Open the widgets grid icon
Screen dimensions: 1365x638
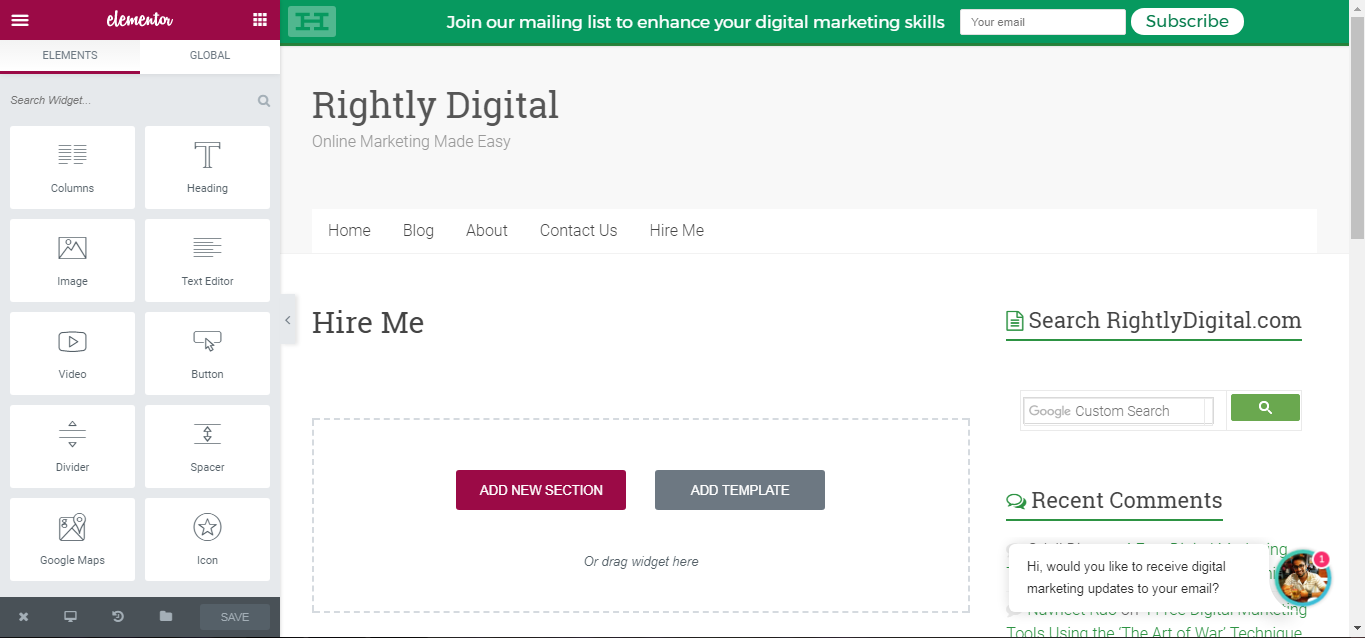[260, 20]
